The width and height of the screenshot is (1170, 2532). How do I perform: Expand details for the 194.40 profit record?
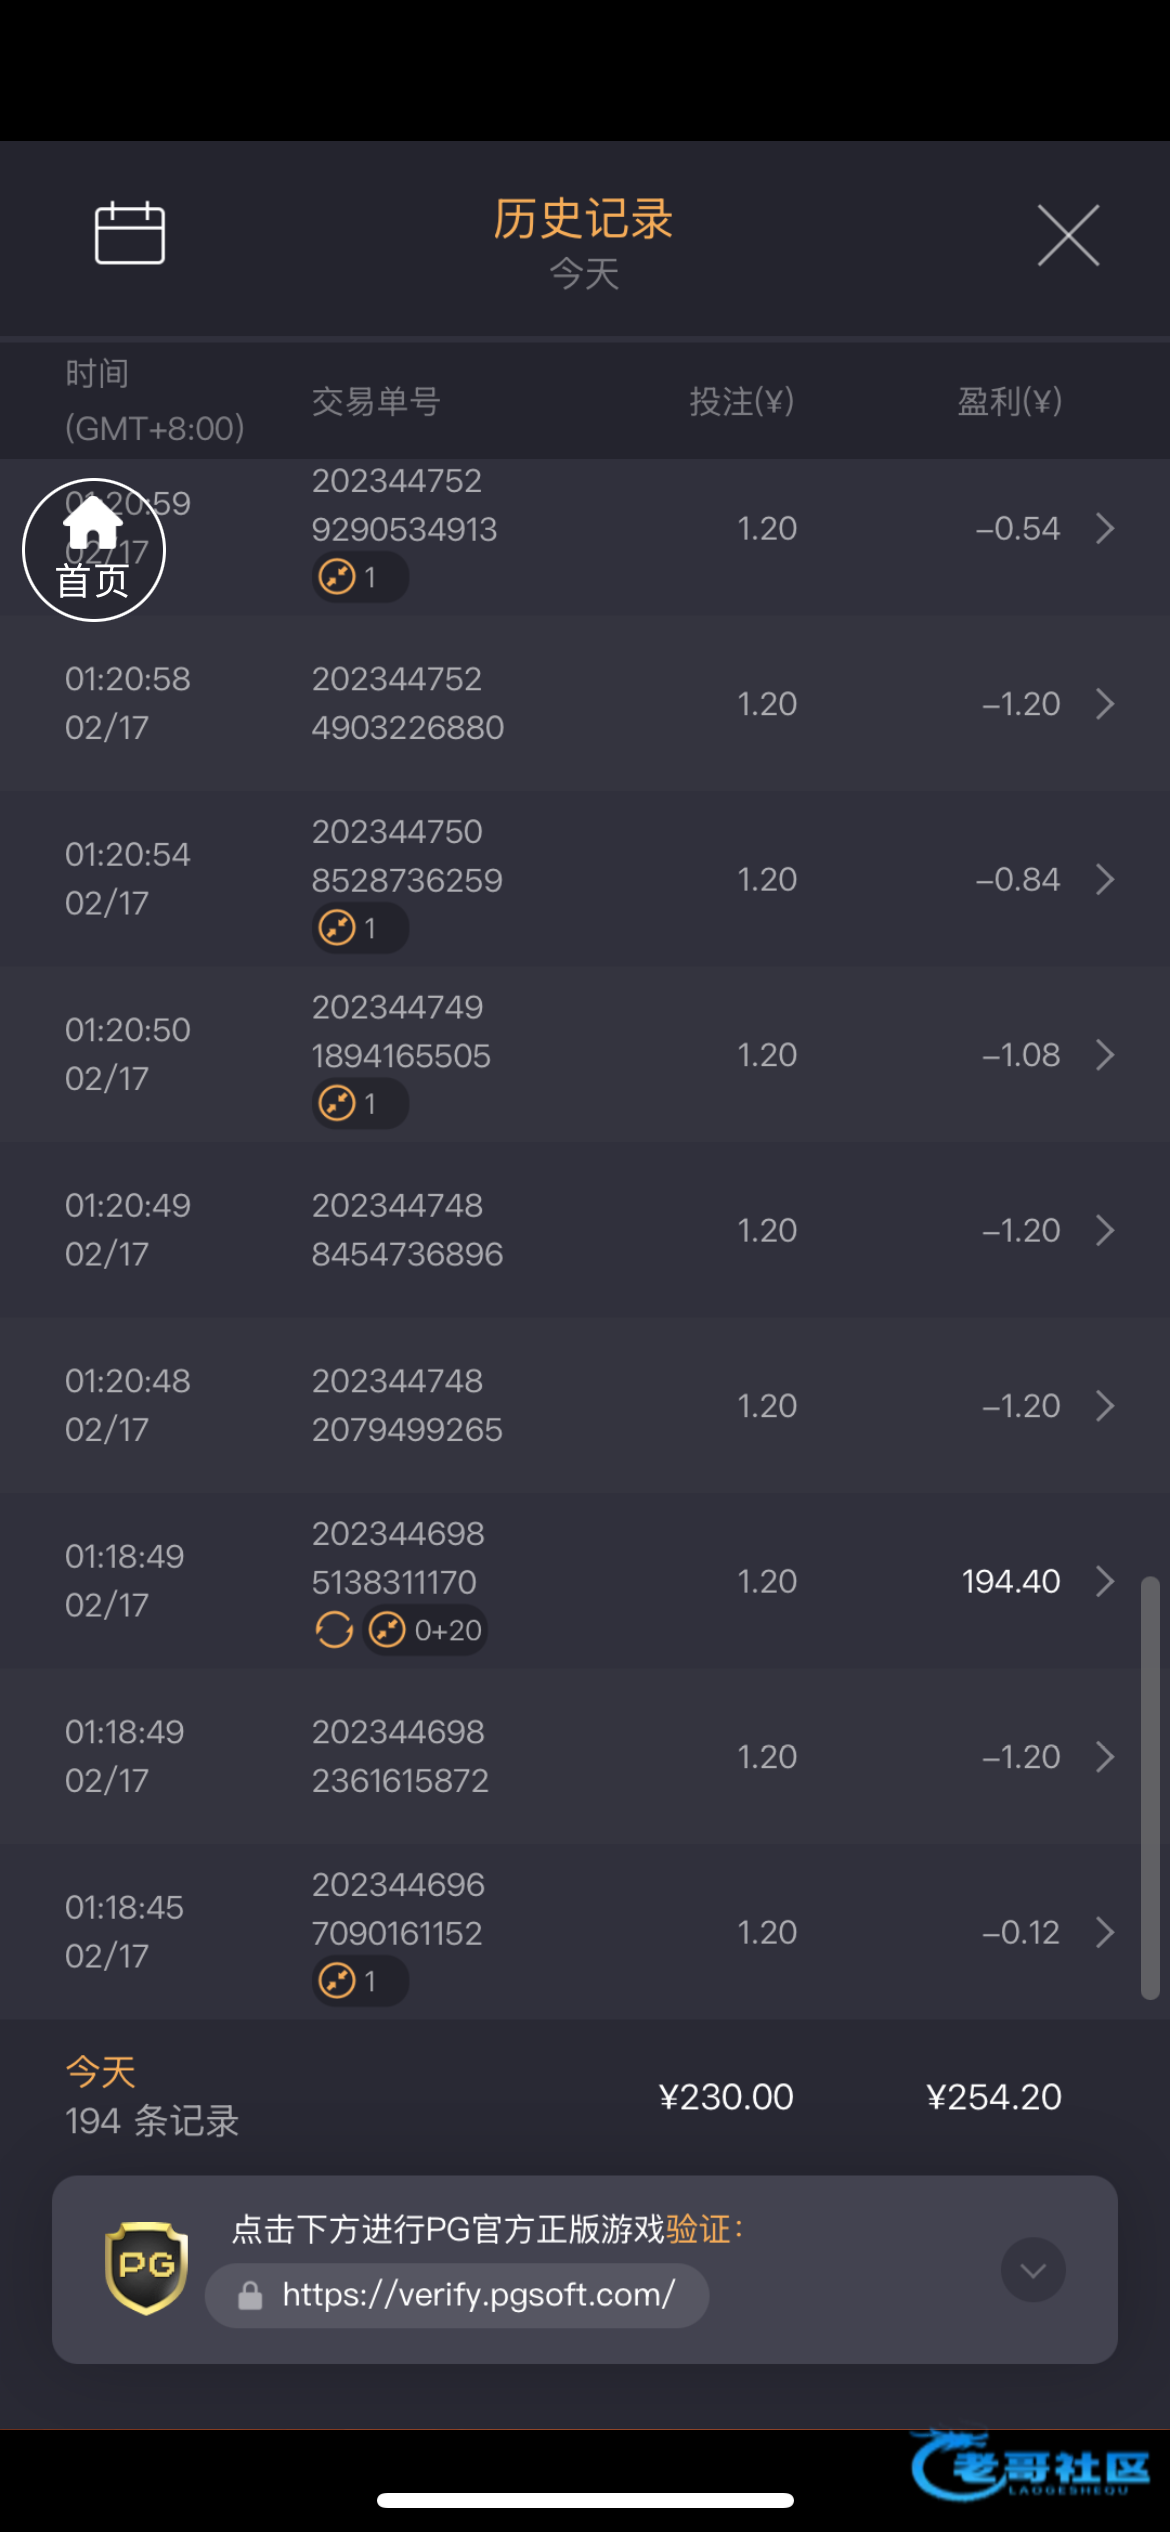point(1104,1581)
